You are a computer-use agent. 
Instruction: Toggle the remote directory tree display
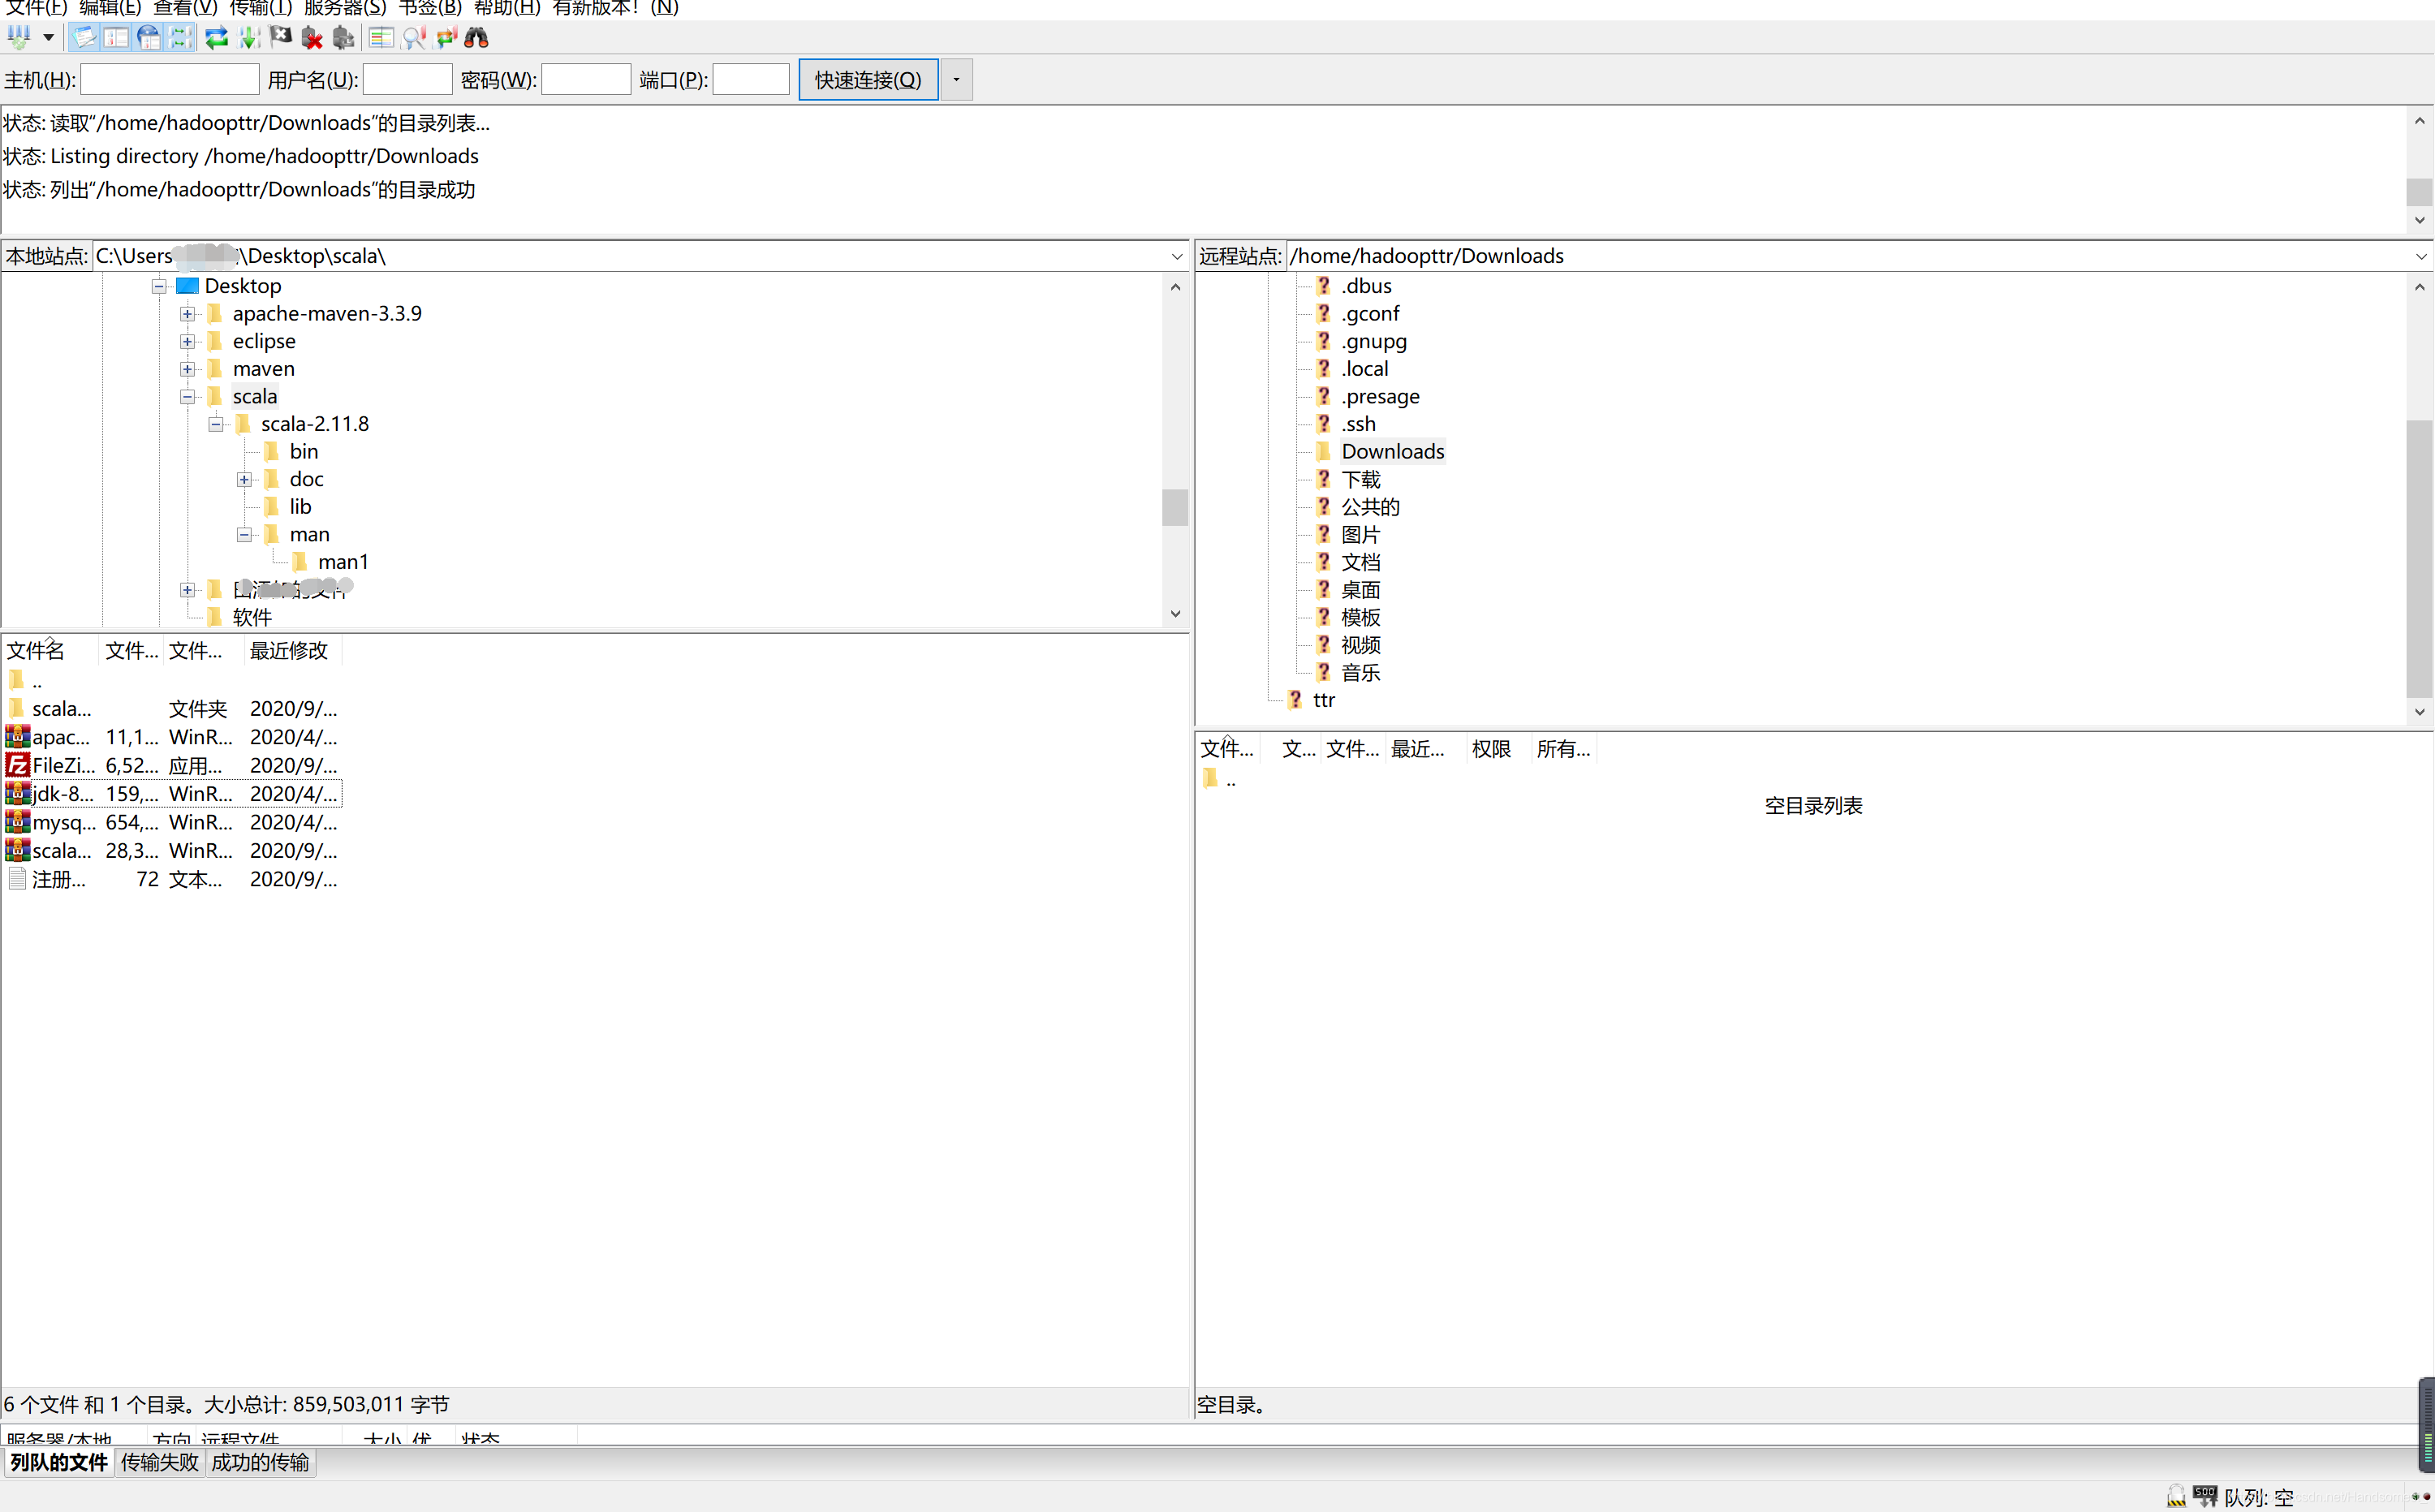click(x=149, y=38)
